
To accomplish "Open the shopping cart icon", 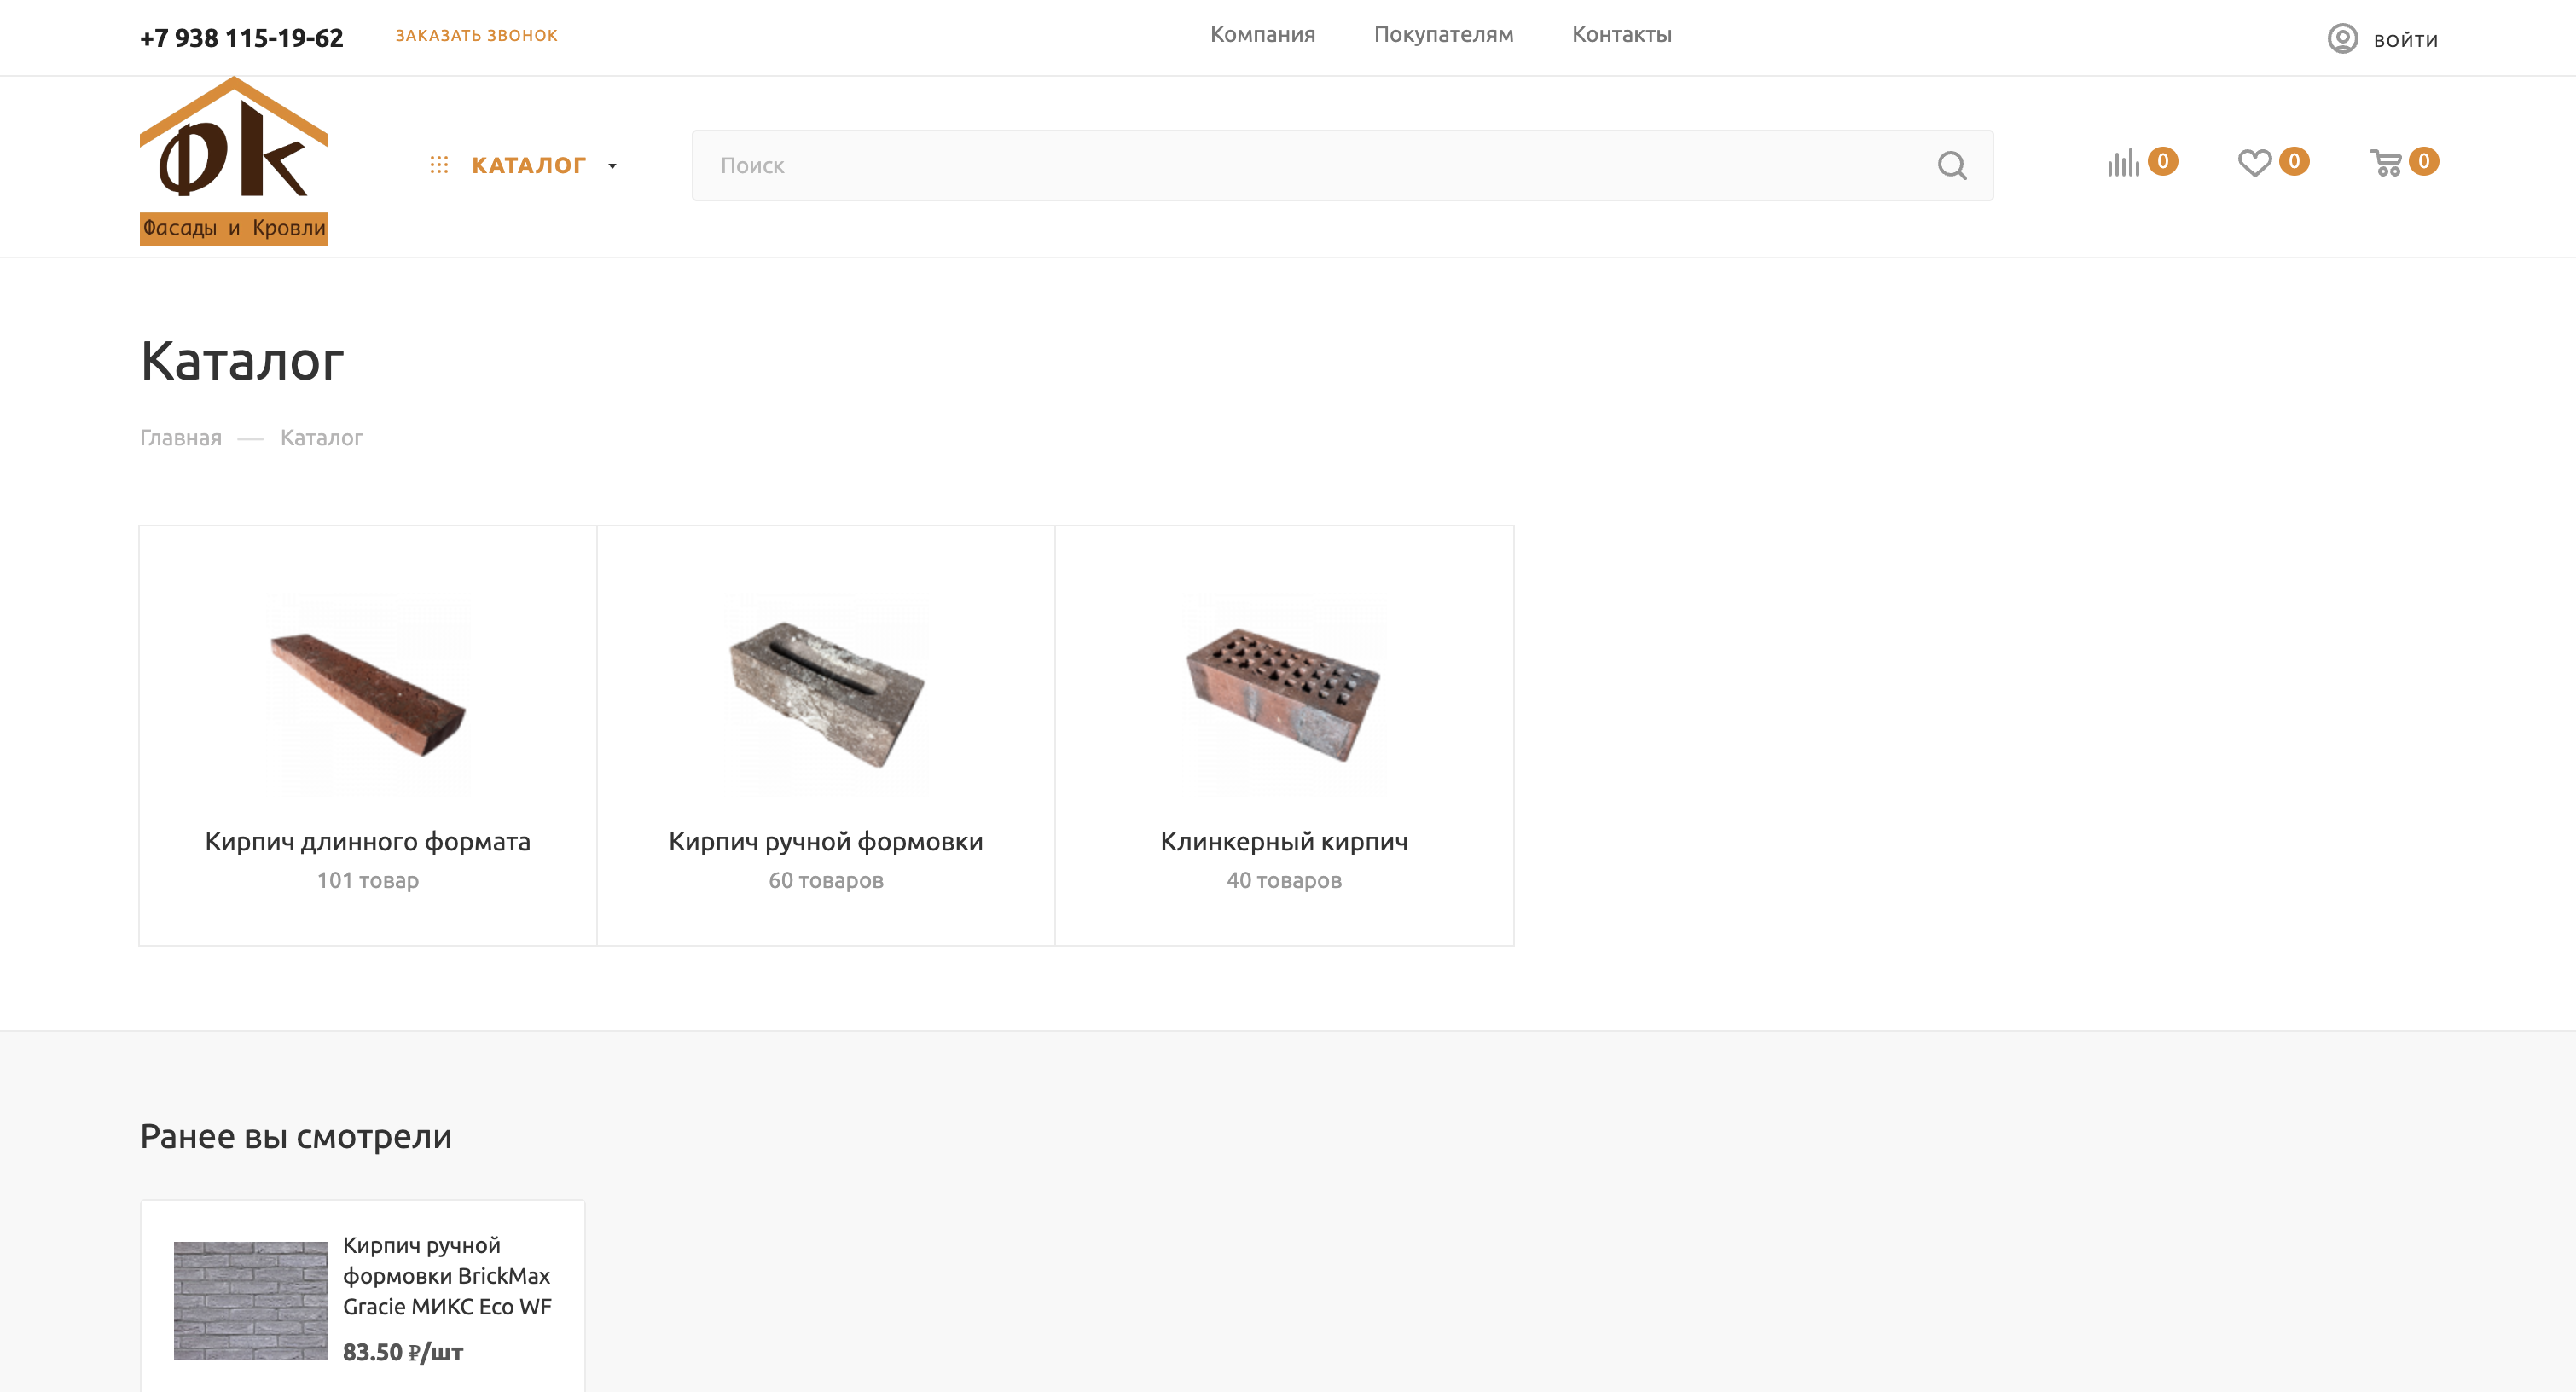I will tap(2386, 162).
